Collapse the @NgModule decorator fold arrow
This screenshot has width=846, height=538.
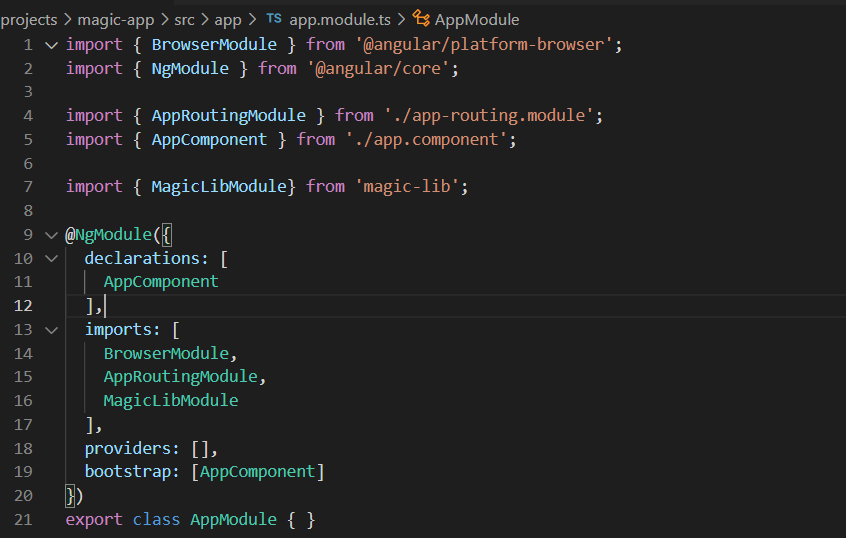tap(51, 235)
